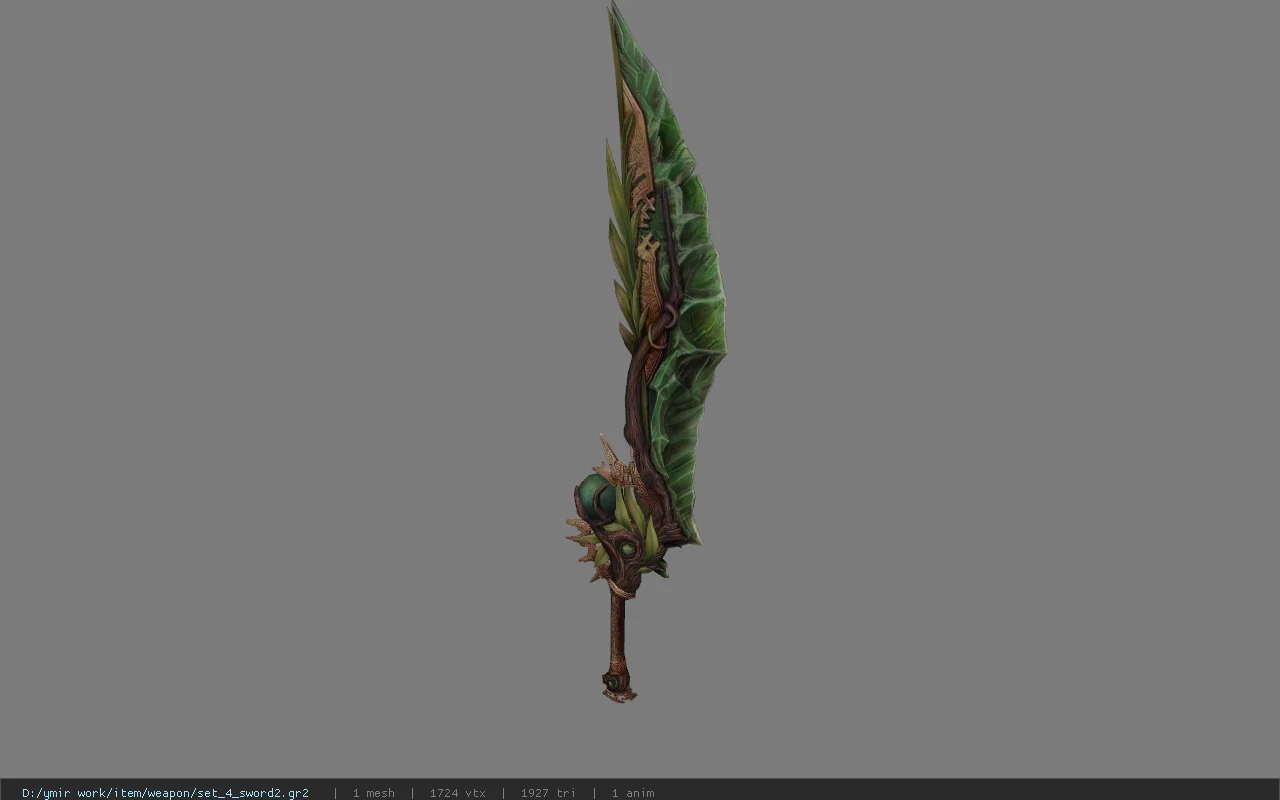Click the '1724 vtx' vertex count
This screenshot has height=800, width=1280.
[x=457, y=793]
